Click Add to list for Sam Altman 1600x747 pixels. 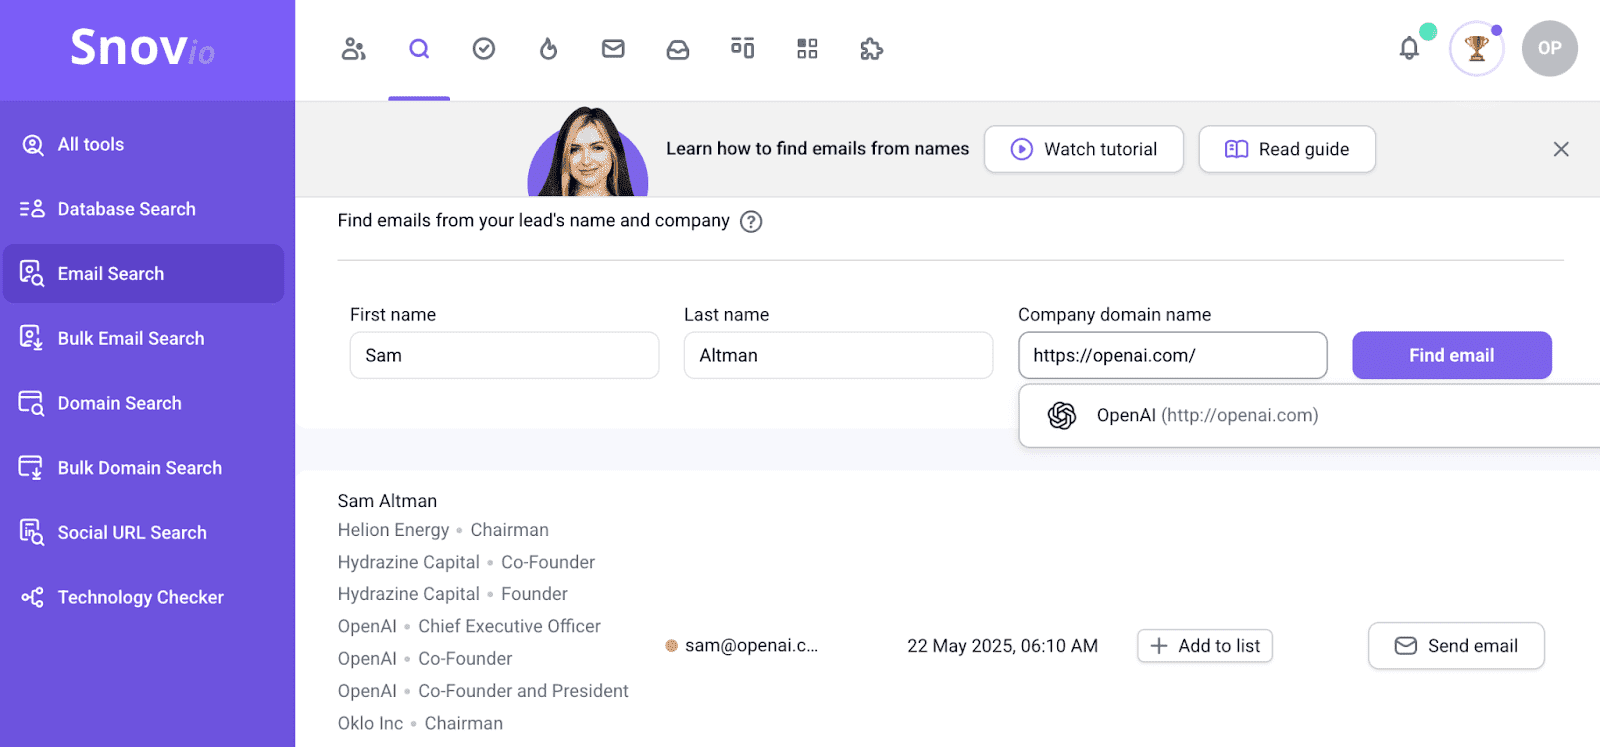pos(1204,646)
